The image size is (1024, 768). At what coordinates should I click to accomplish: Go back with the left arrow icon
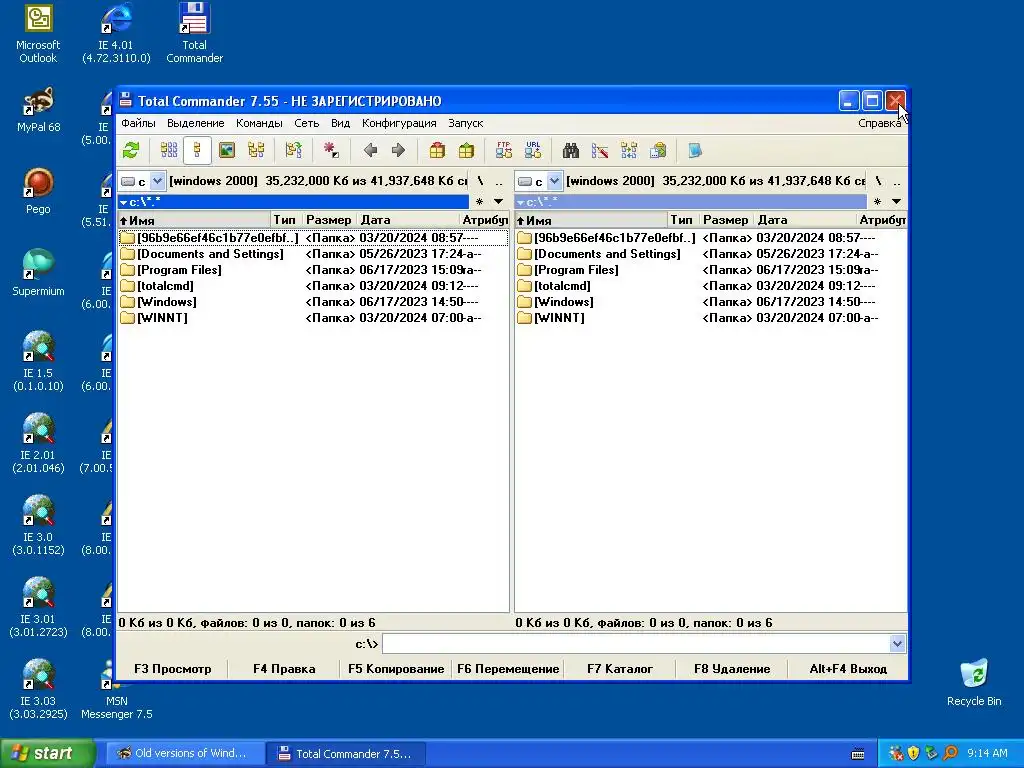coord(370,151)
